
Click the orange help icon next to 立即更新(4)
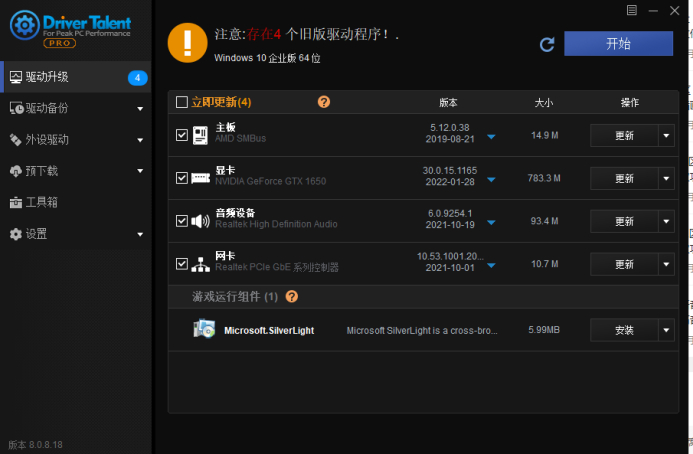click(x=324, y=102)
